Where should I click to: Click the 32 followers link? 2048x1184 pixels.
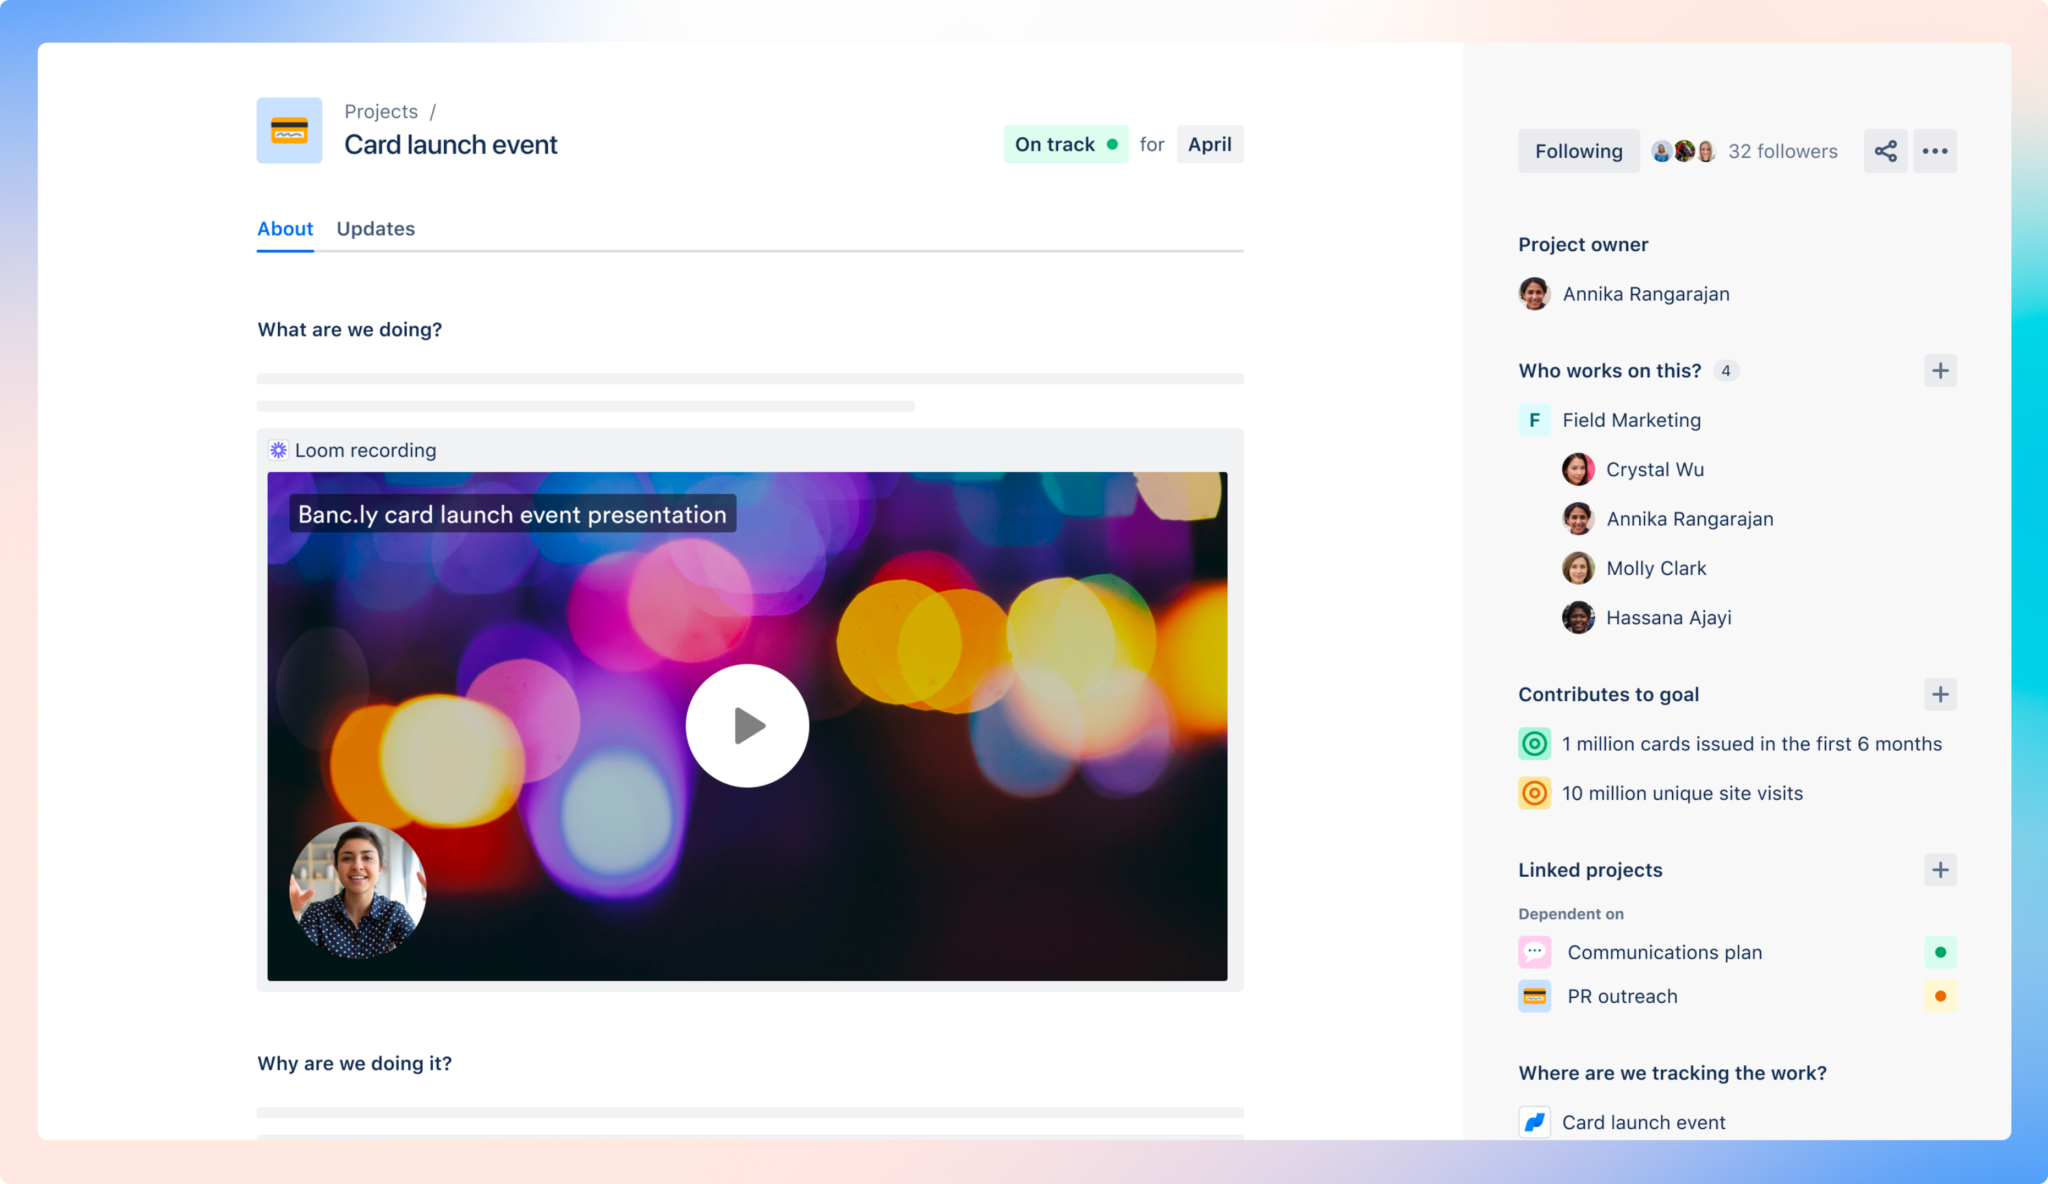tap(1782, 151)
